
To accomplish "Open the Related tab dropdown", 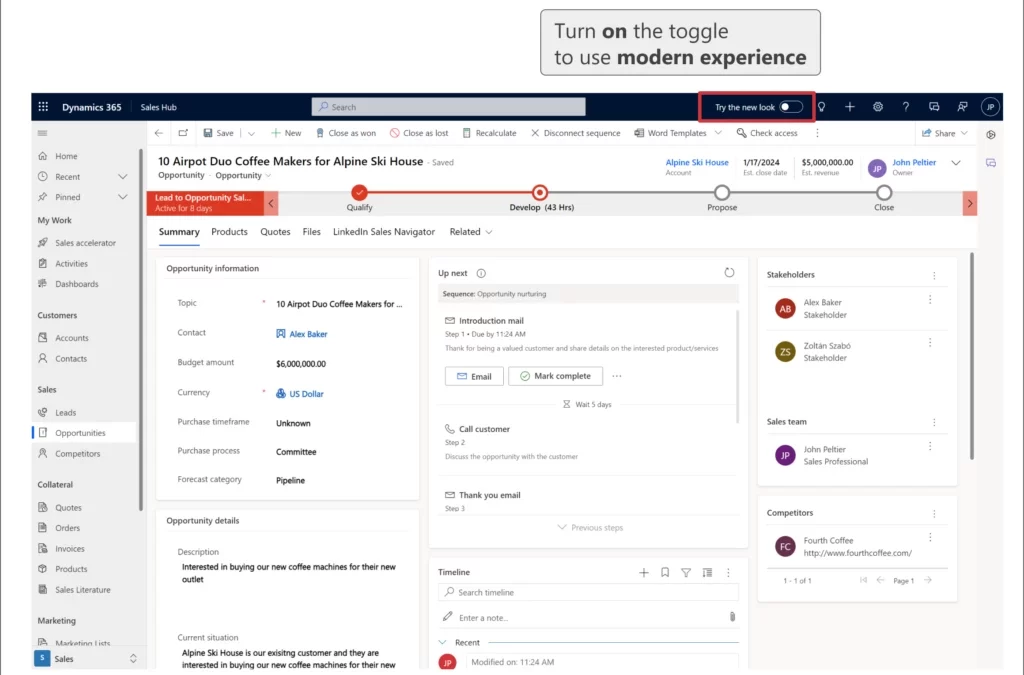I will click(471, 232).
